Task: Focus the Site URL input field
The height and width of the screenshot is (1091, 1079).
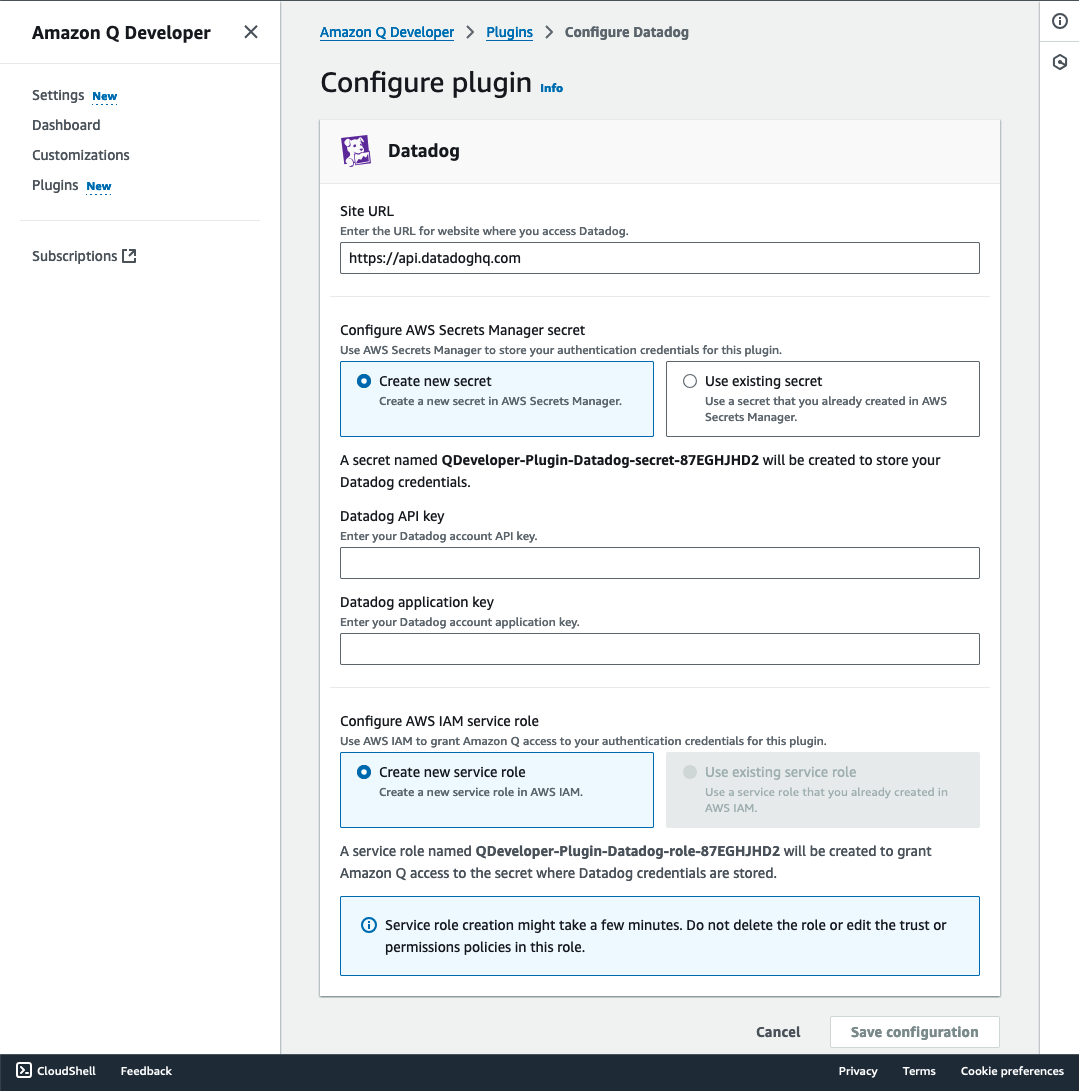Action: [x=660, y=258]
